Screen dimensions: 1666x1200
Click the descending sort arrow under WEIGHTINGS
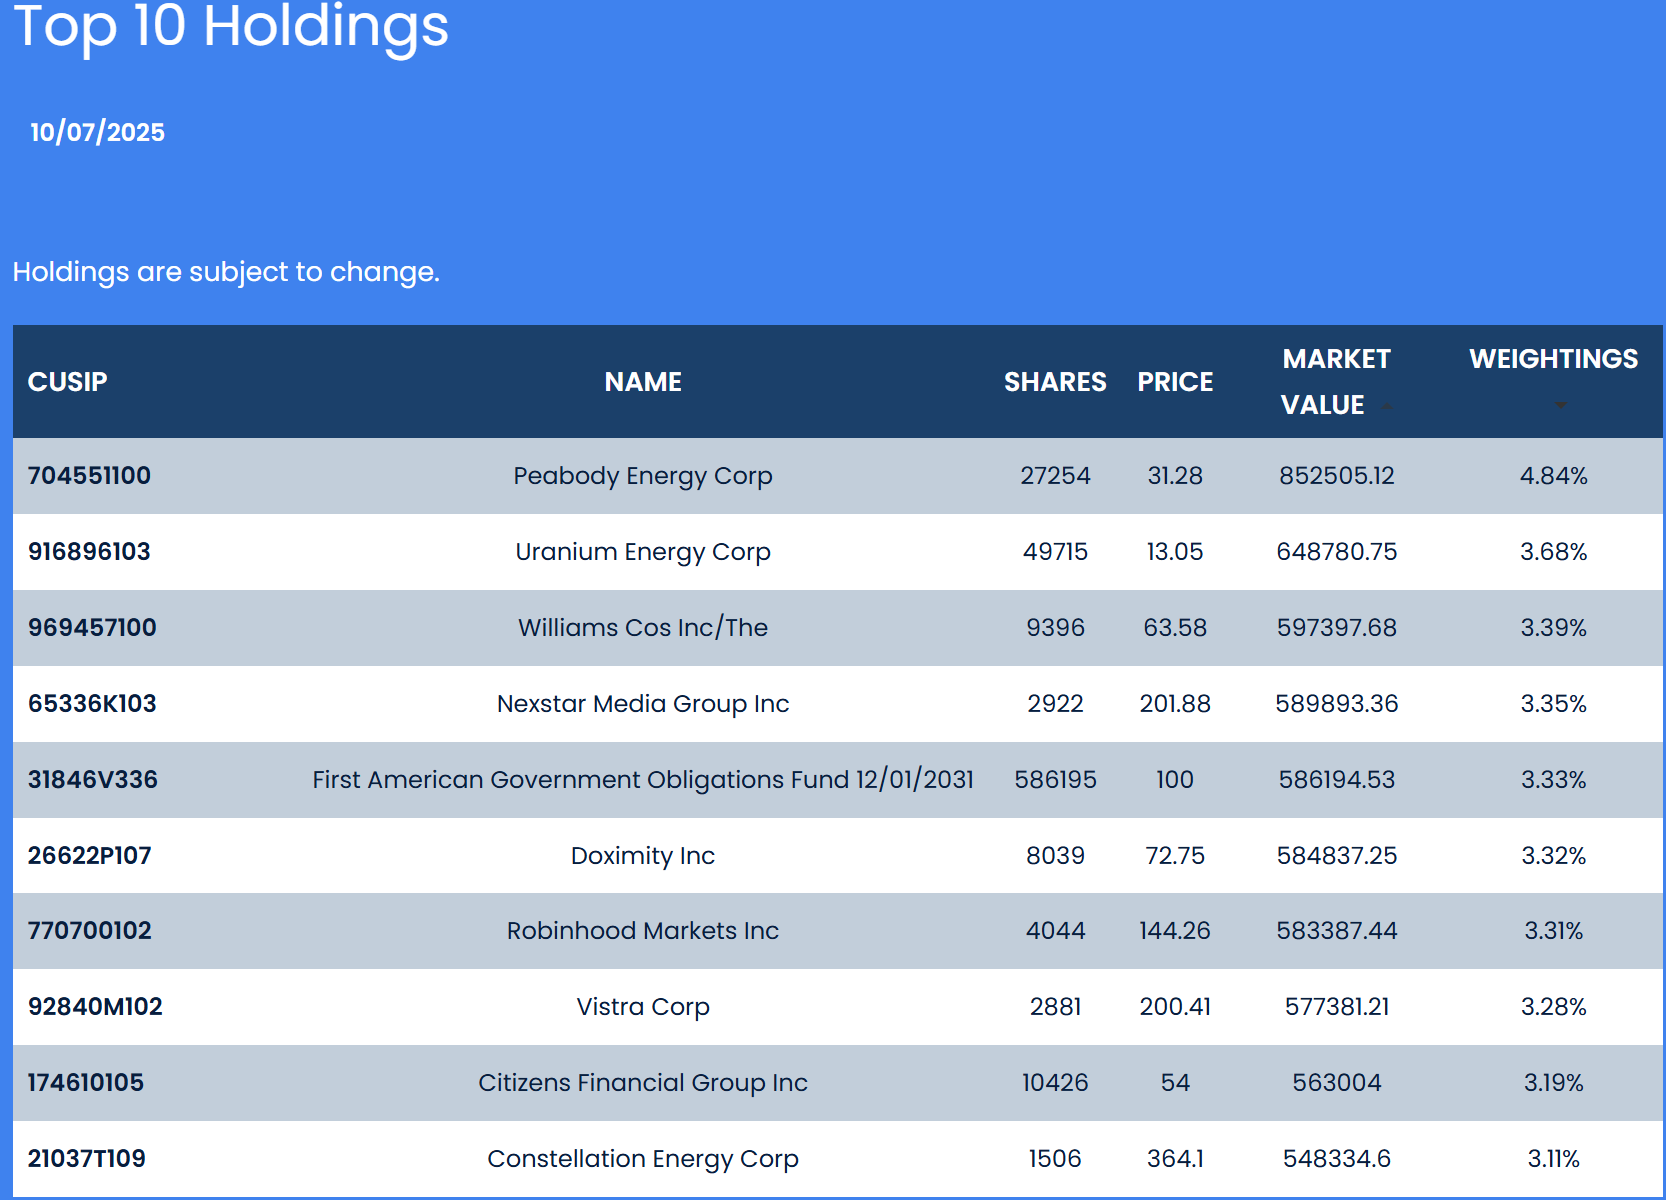pos(1560,405)
